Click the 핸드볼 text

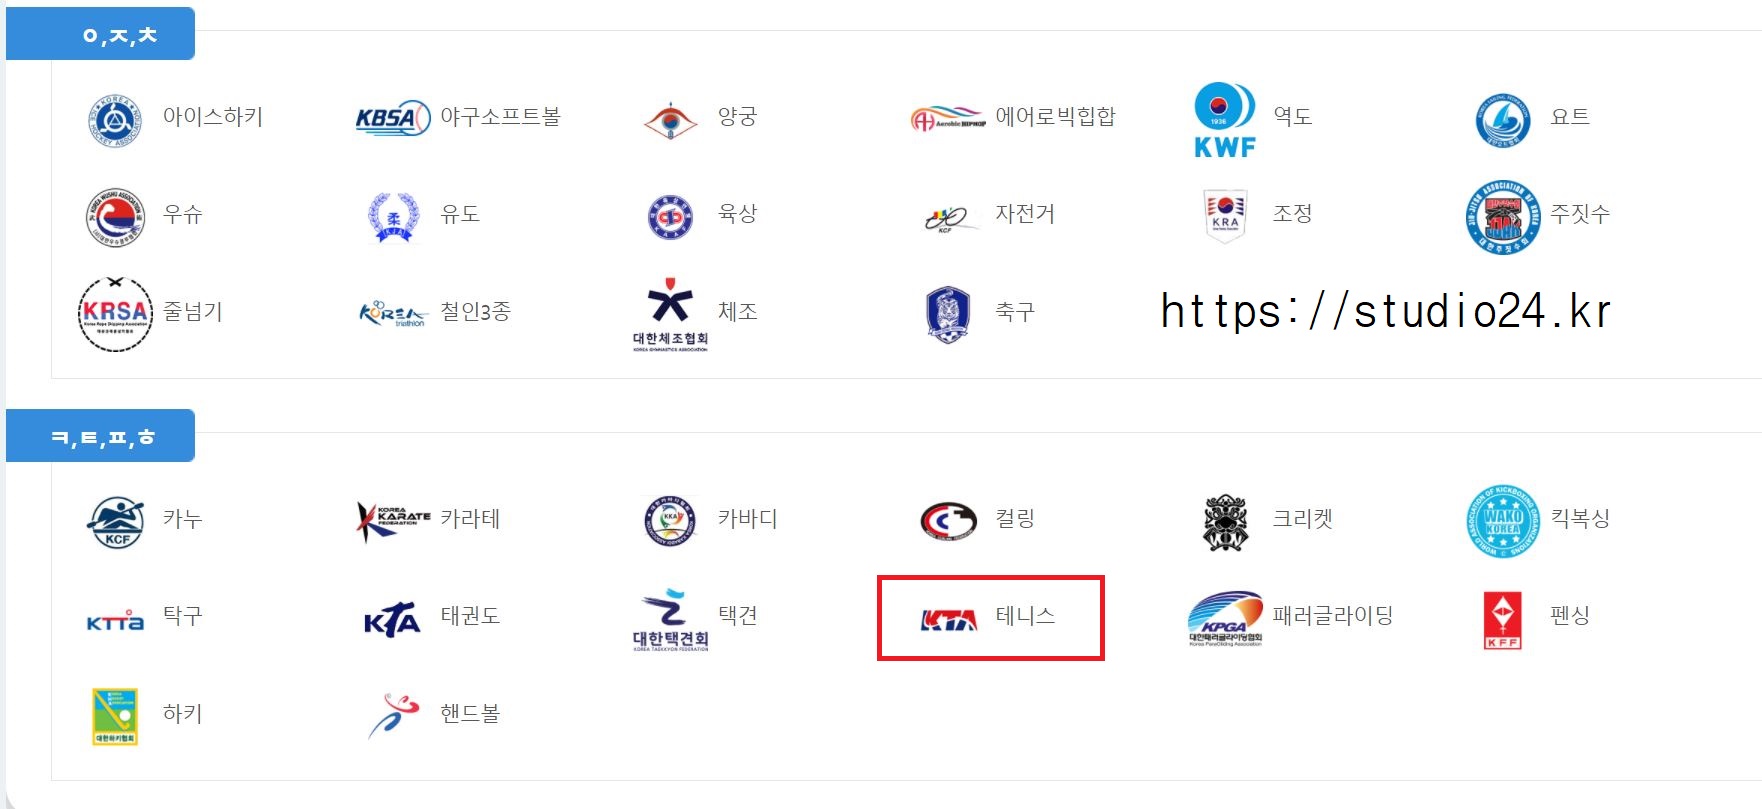click(x=470, y=714)
